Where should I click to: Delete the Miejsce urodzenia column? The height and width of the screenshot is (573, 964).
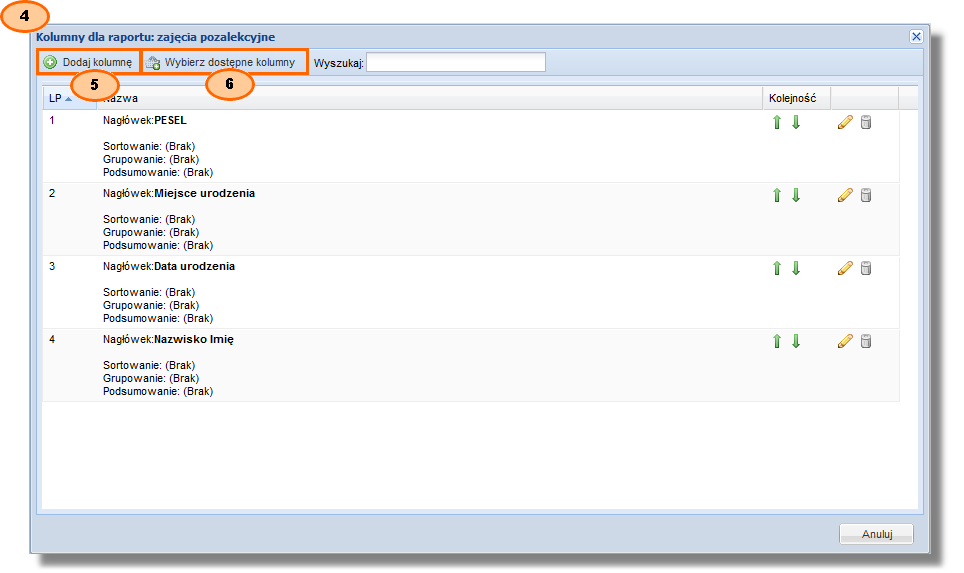click(866, 195)
